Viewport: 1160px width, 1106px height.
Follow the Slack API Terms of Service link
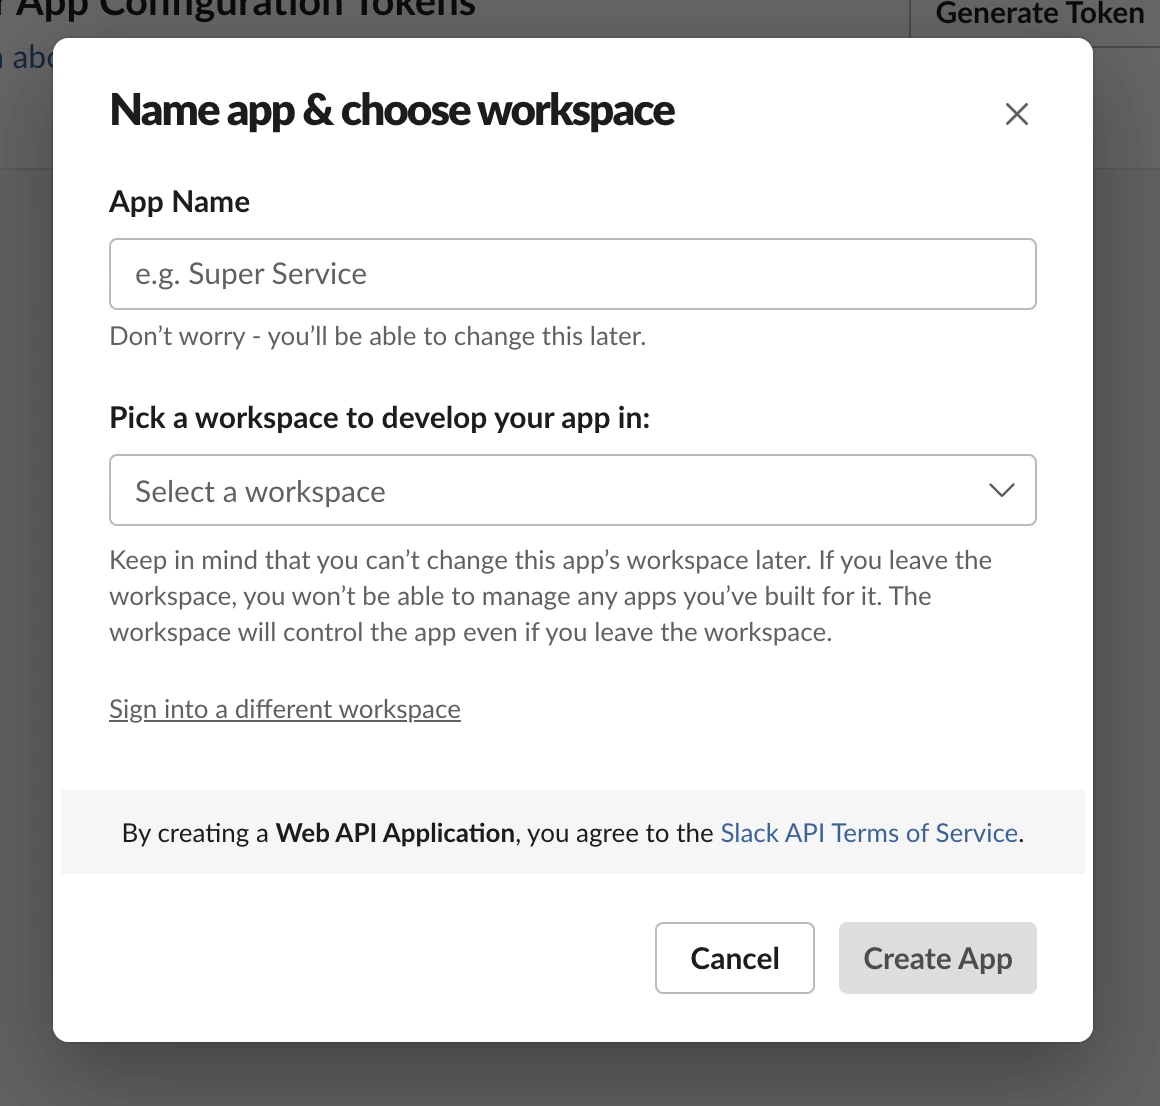pos(868,832)
